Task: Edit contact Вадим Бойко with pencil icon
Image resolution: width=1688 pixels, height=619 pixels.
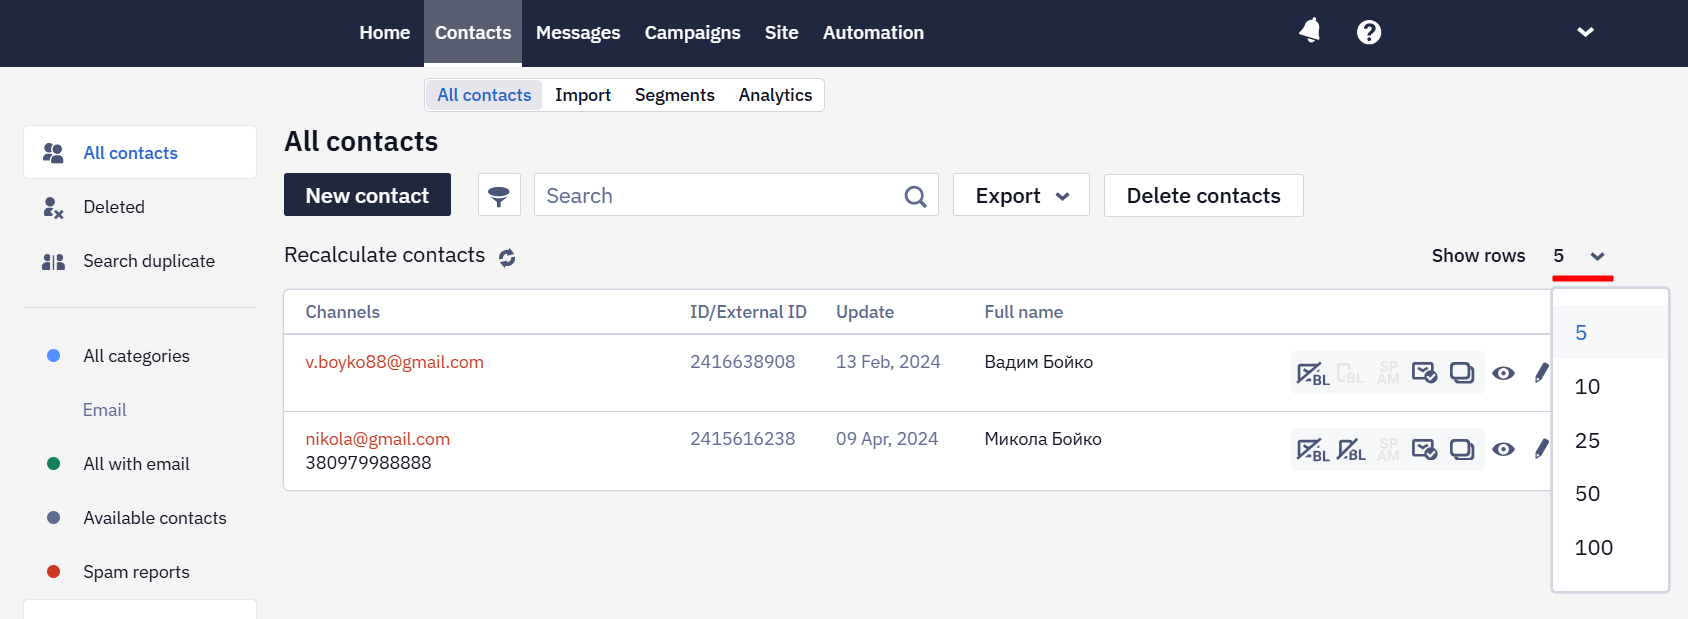Action: point(1541,373)
